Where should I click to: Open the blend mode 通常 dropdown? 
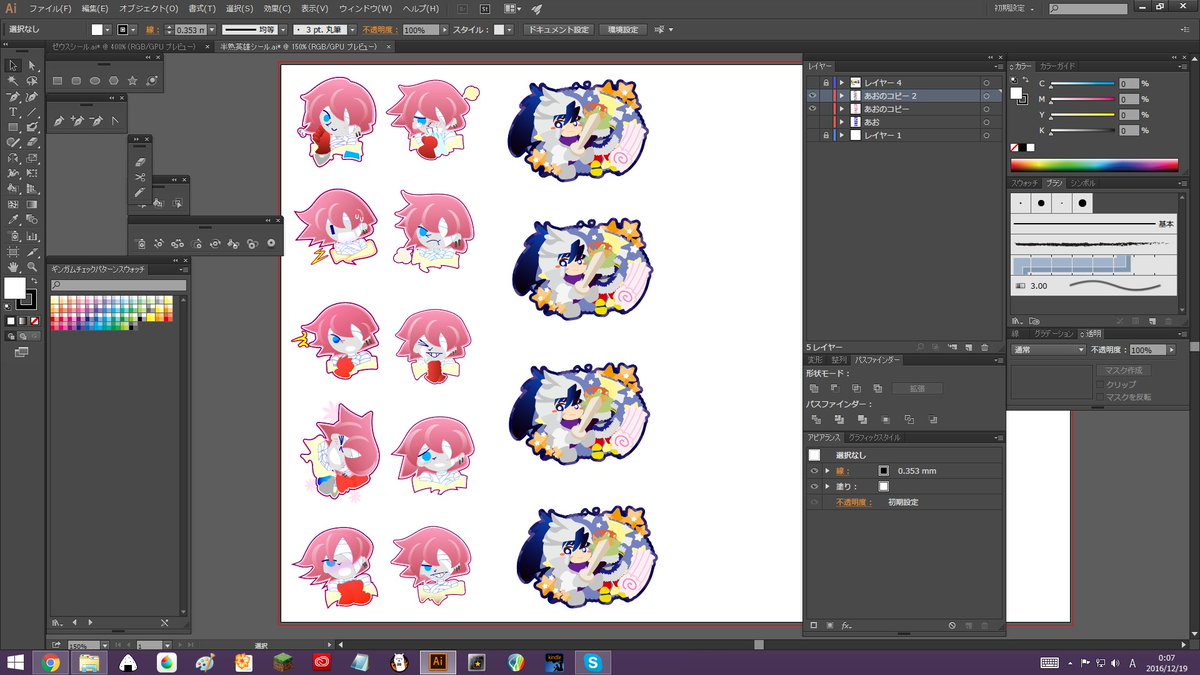(x=1048, y=350)
